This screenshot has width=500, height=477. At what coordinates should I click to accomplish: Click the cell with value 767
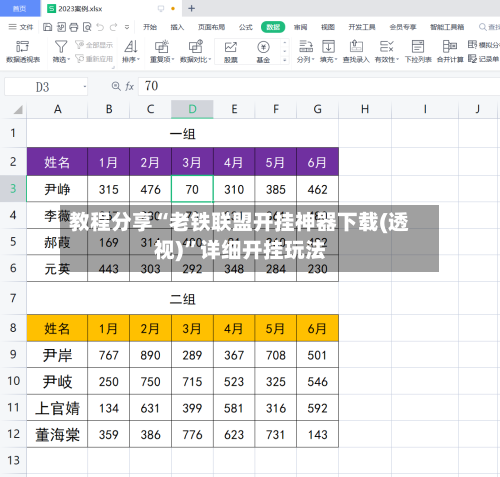click(x=108, y=355)
